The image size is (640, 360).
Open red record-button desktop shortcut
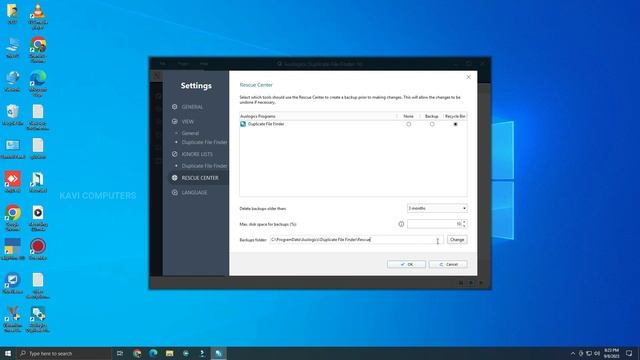point(38,249)
